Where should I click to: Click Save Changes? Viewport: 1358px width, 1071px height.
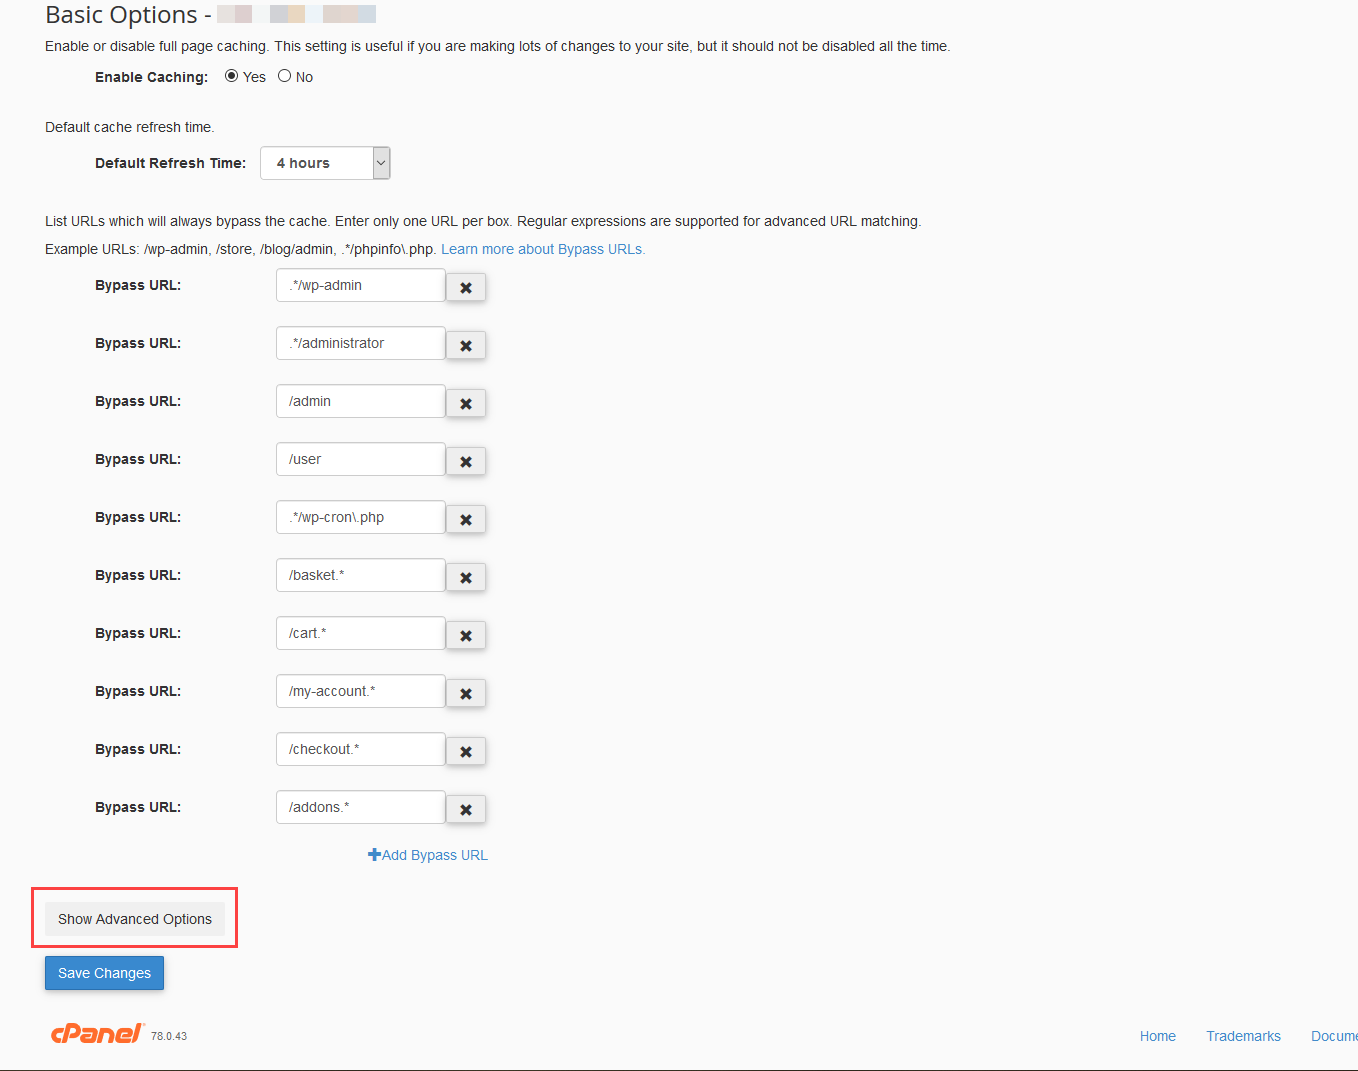[104, 972]
